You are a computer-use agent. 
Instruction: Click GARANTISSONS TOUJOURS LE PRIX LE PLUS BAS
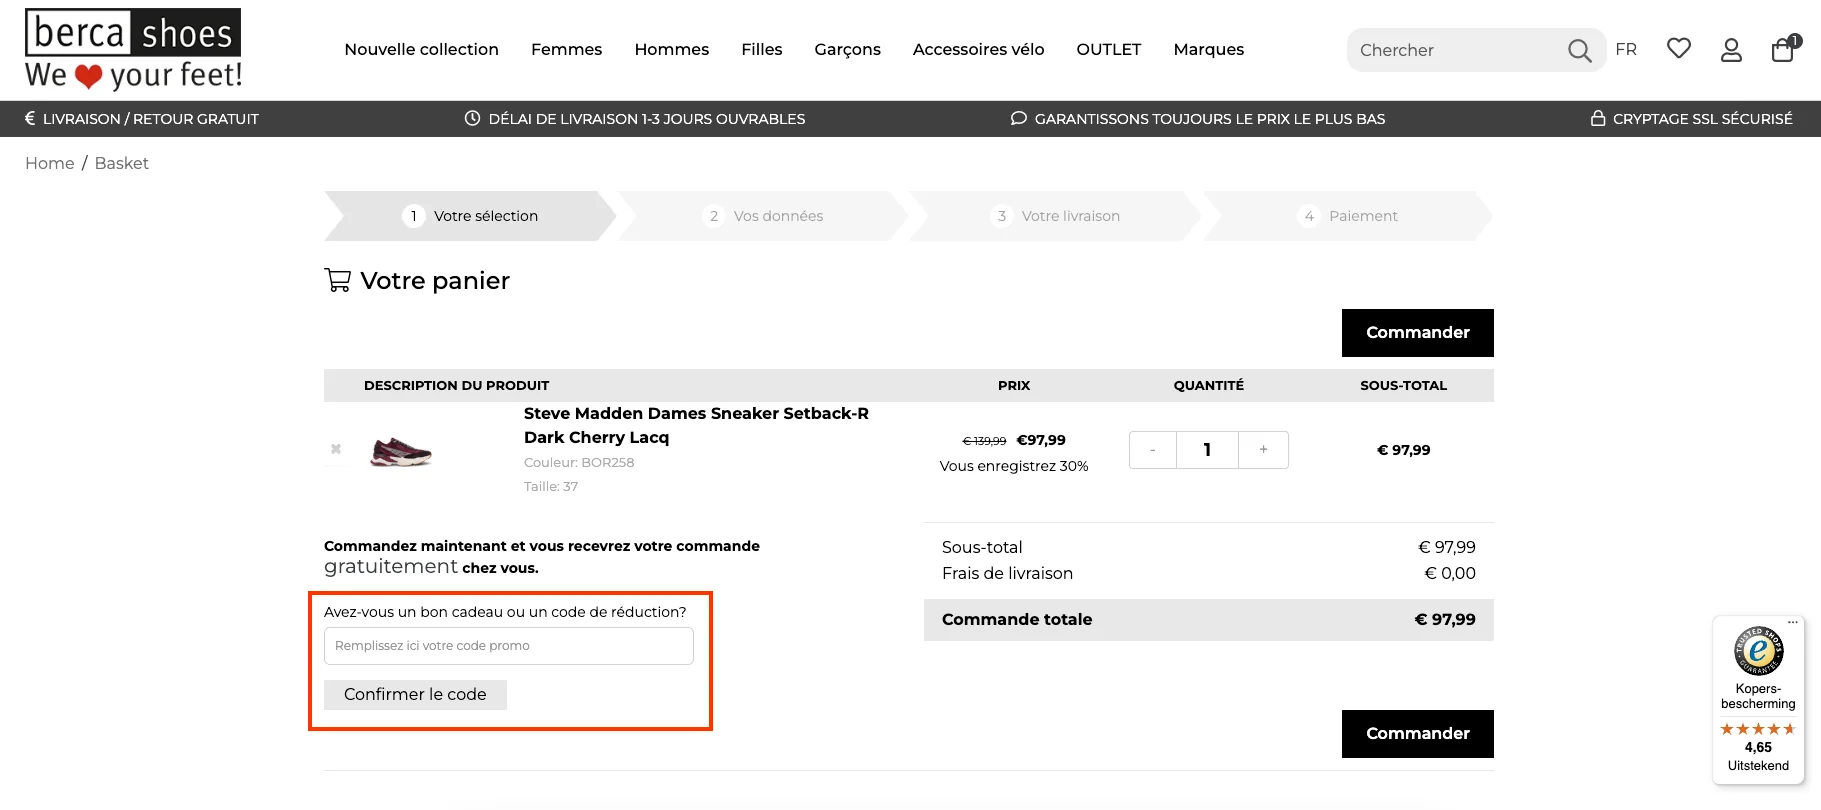coord(1209,119)
